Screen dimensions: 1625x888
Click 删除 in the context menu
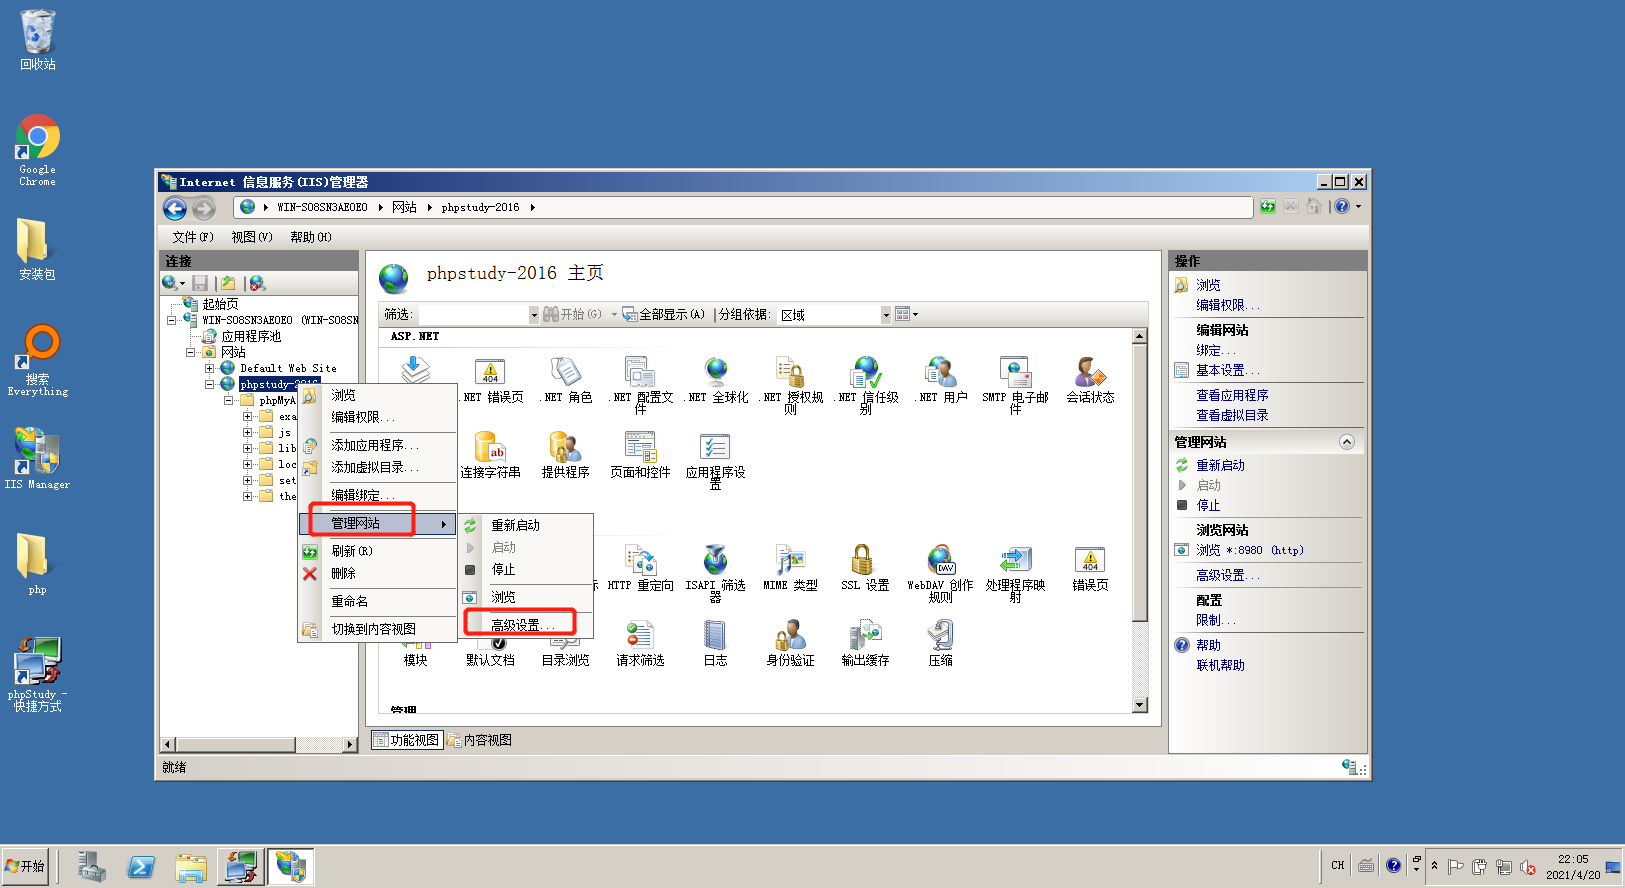343,574
